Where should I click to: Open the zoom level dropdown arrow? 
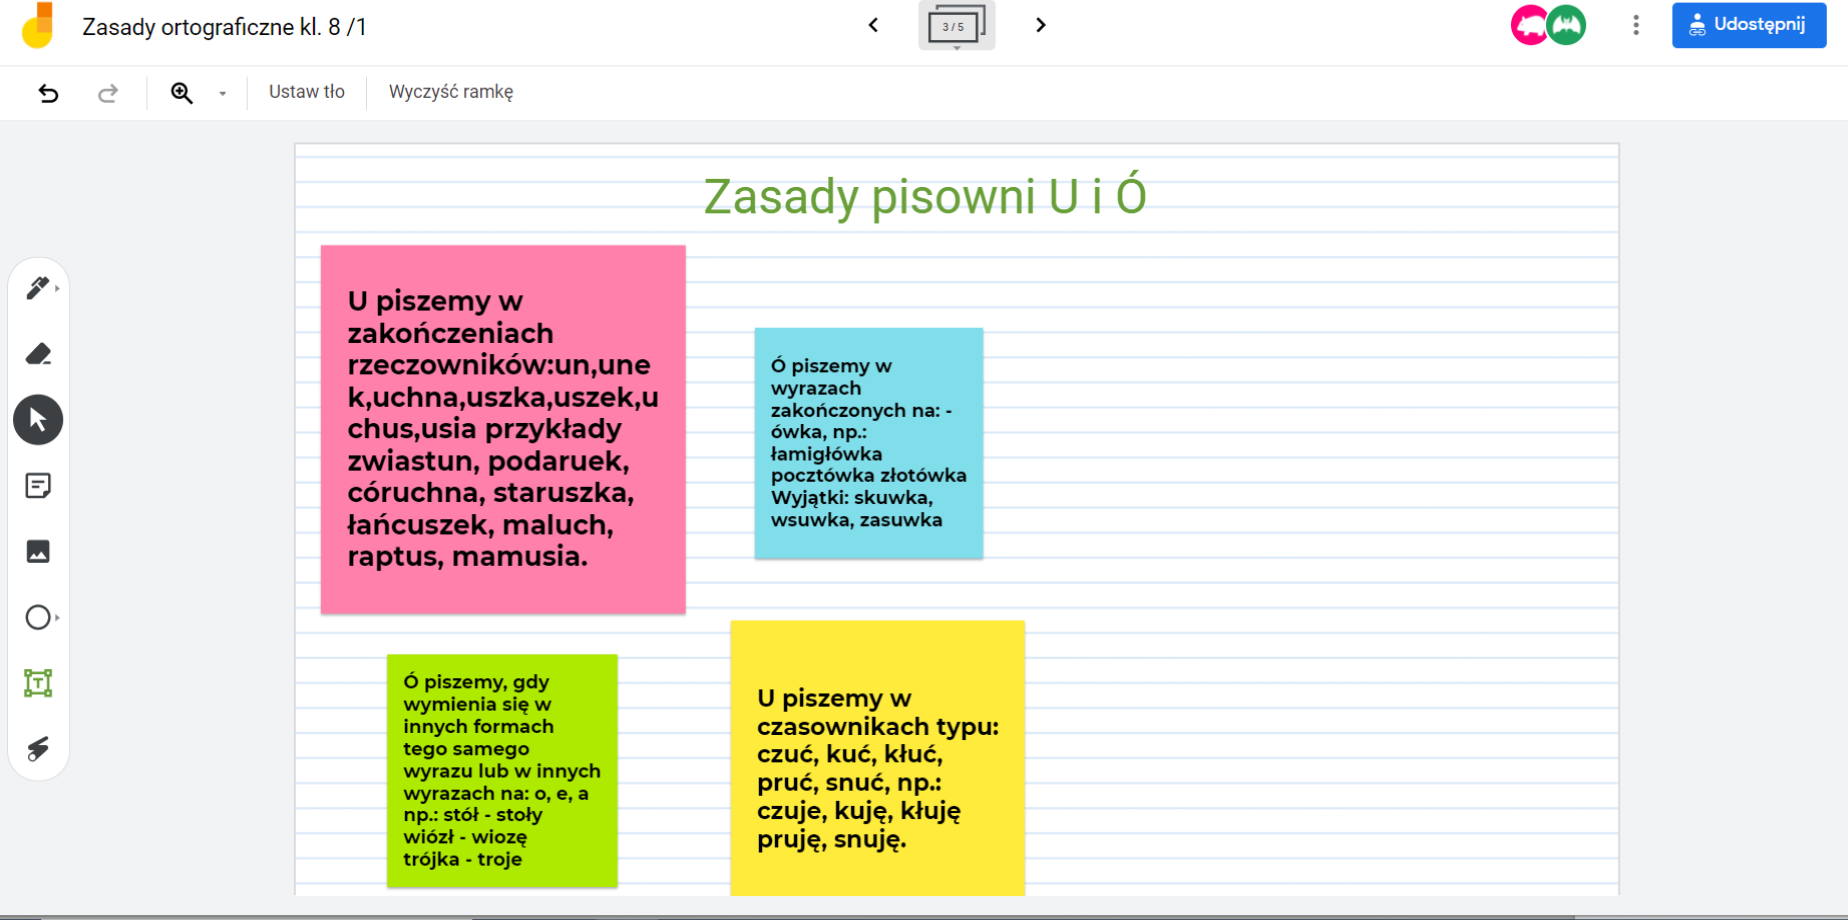coord(222,93)
